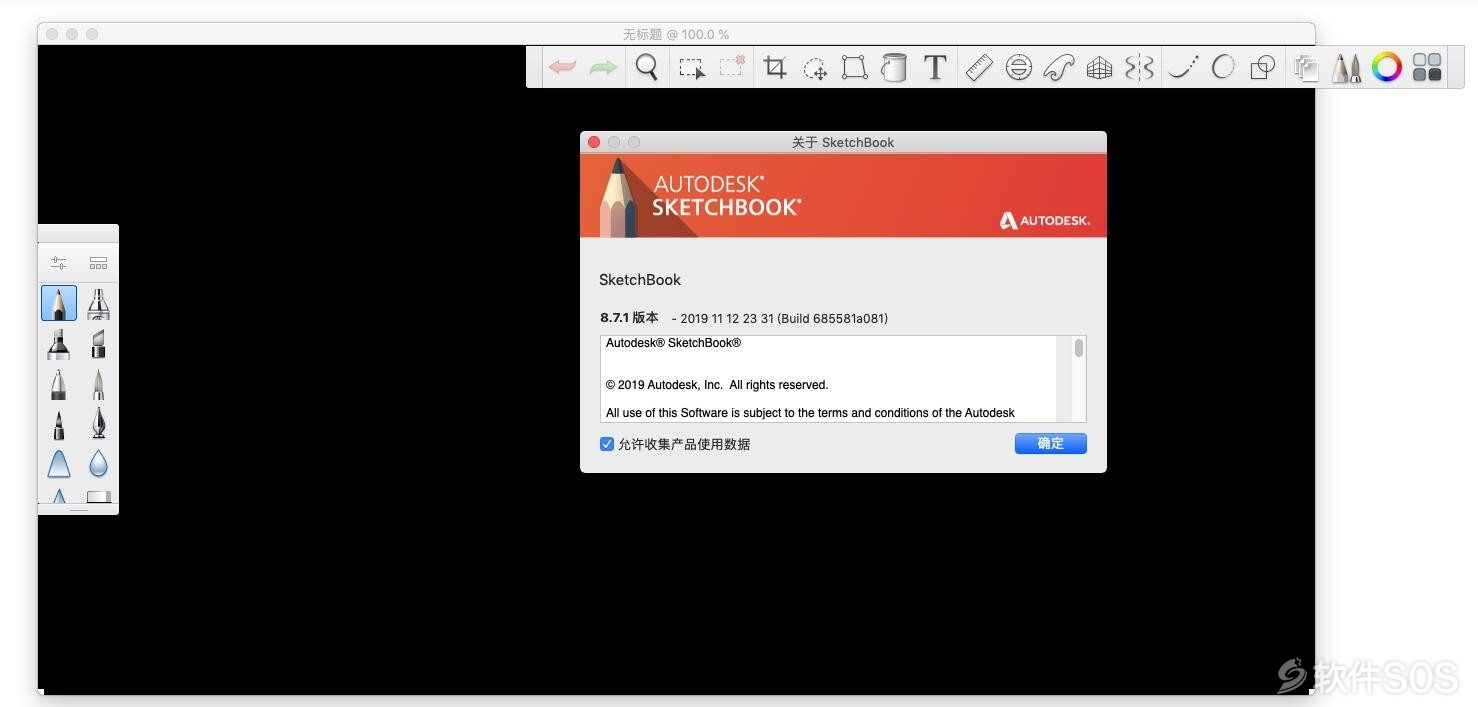Select the Soft cone-shaped brush
The width and height of the screenshot is (1478, 707).
point(59,464)
